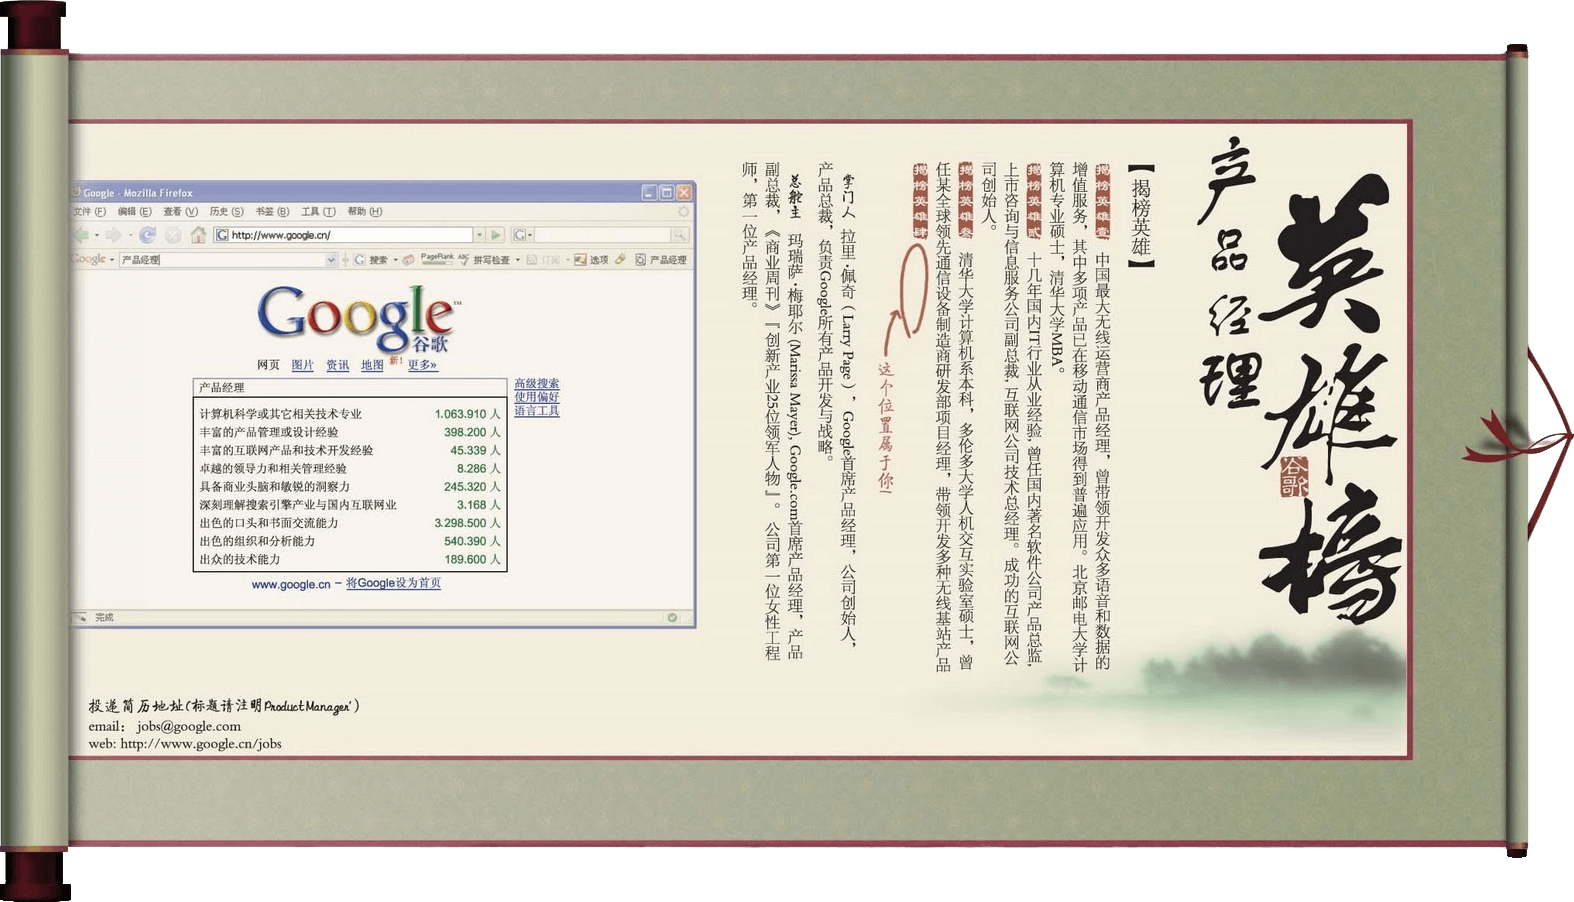Expand the Google toolbar search box dropdown
The image size is (1574, 902).
tap(331, 260)
